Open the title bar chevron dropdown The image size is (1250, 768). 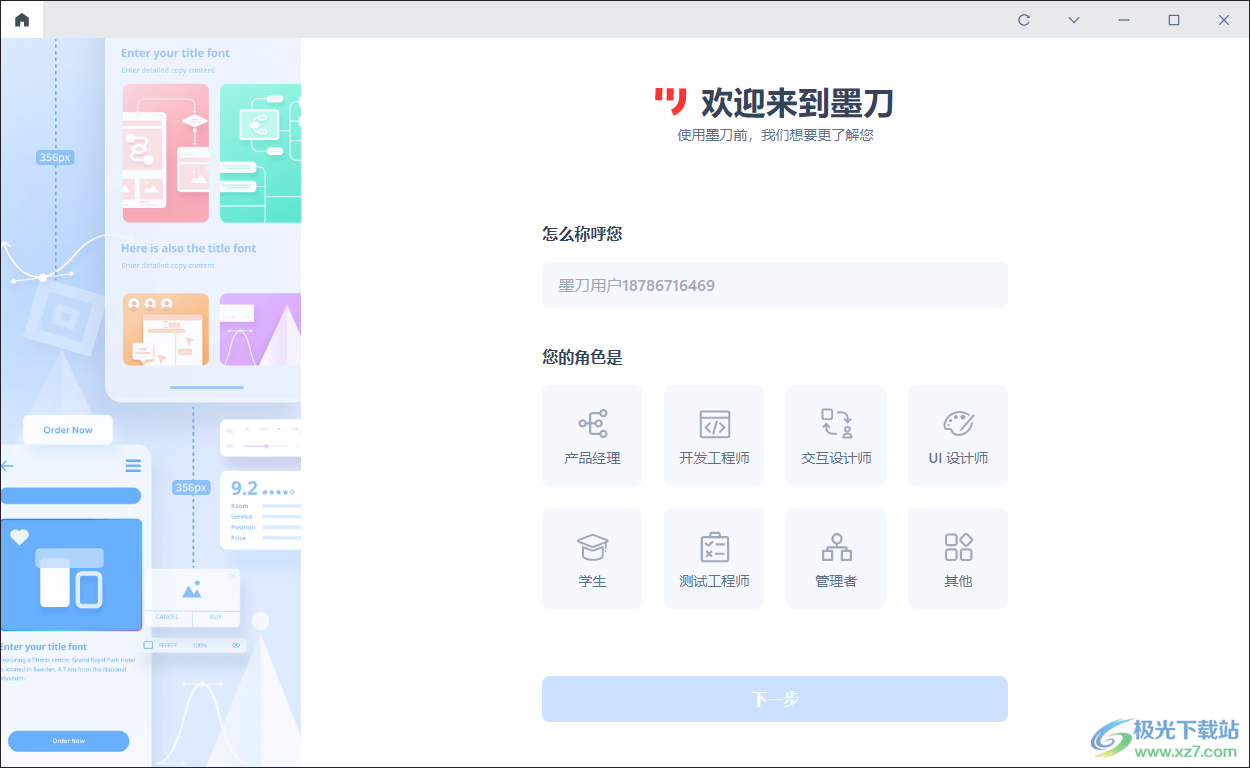pos(1073,19)
